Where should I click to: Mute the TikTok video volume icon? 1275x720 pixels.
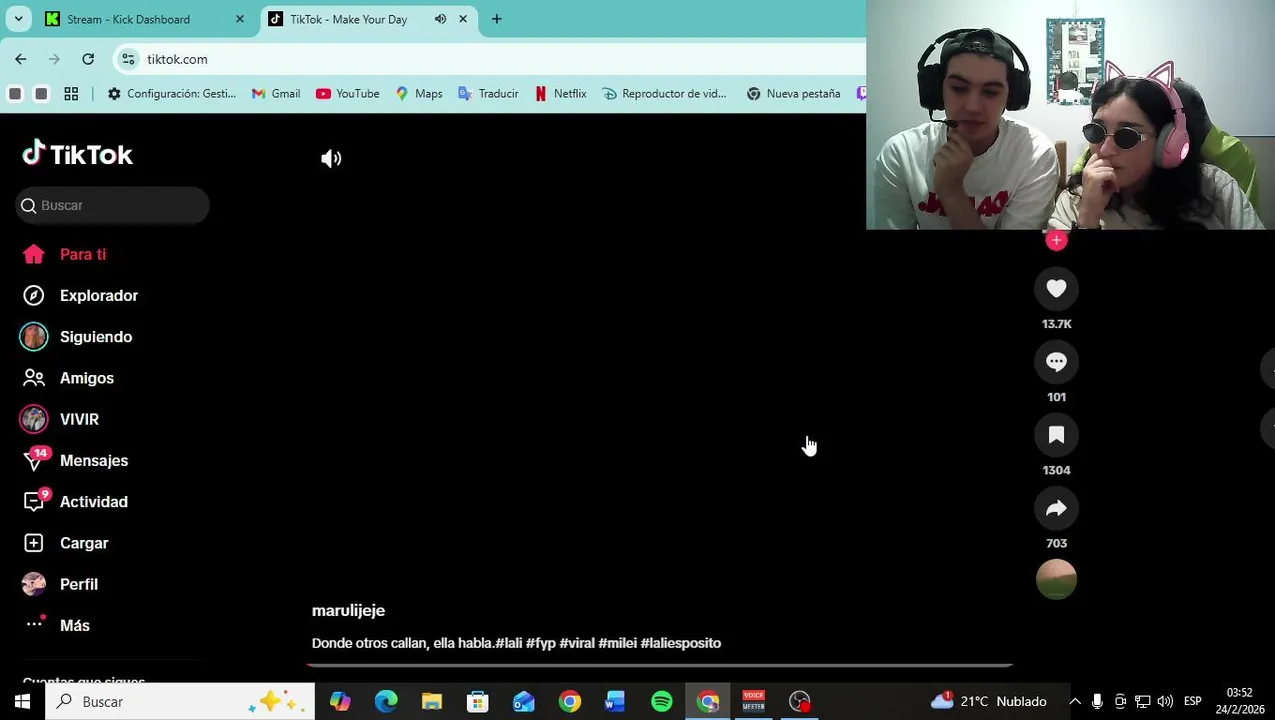(x=331, y=158)
